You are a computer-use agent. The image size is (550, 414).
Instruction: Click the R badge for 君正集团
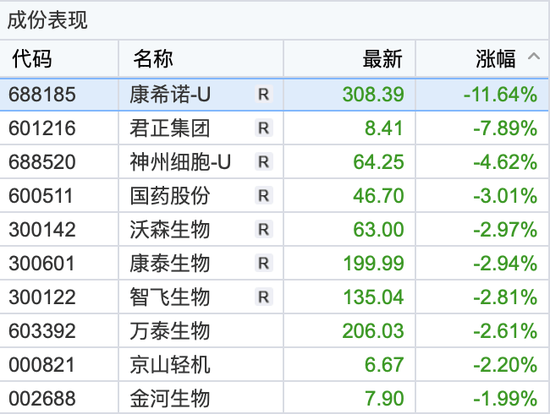point(264,128)
